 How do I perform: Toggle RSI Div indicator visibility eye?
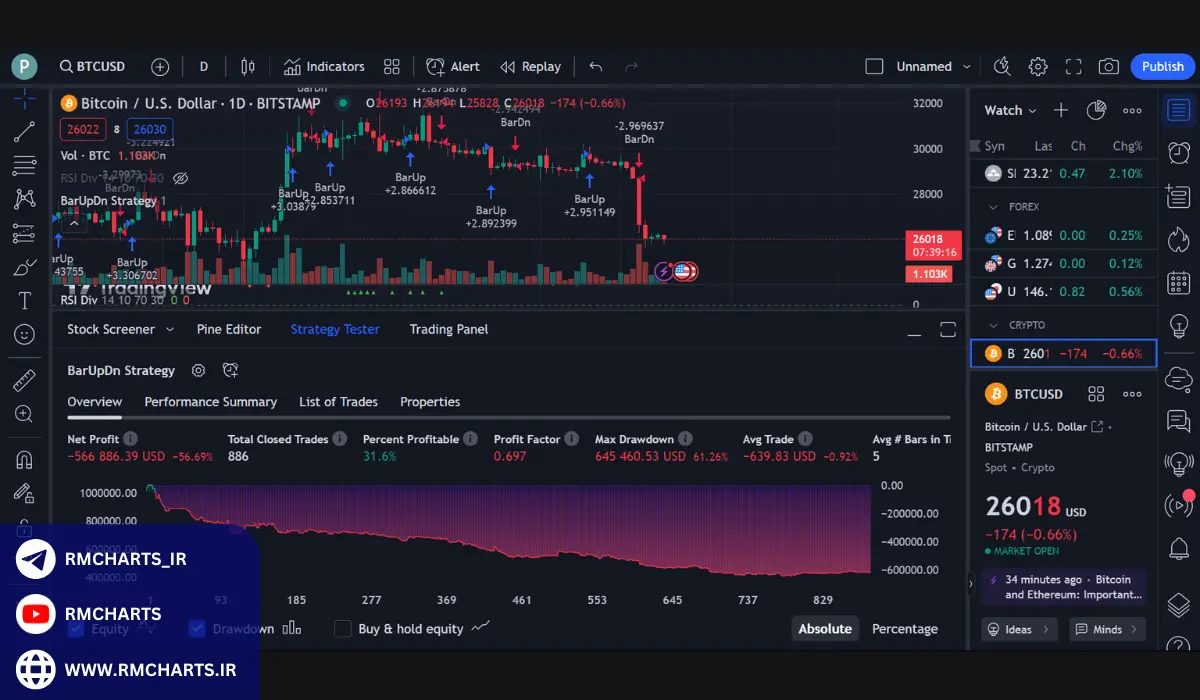point(181,178)
